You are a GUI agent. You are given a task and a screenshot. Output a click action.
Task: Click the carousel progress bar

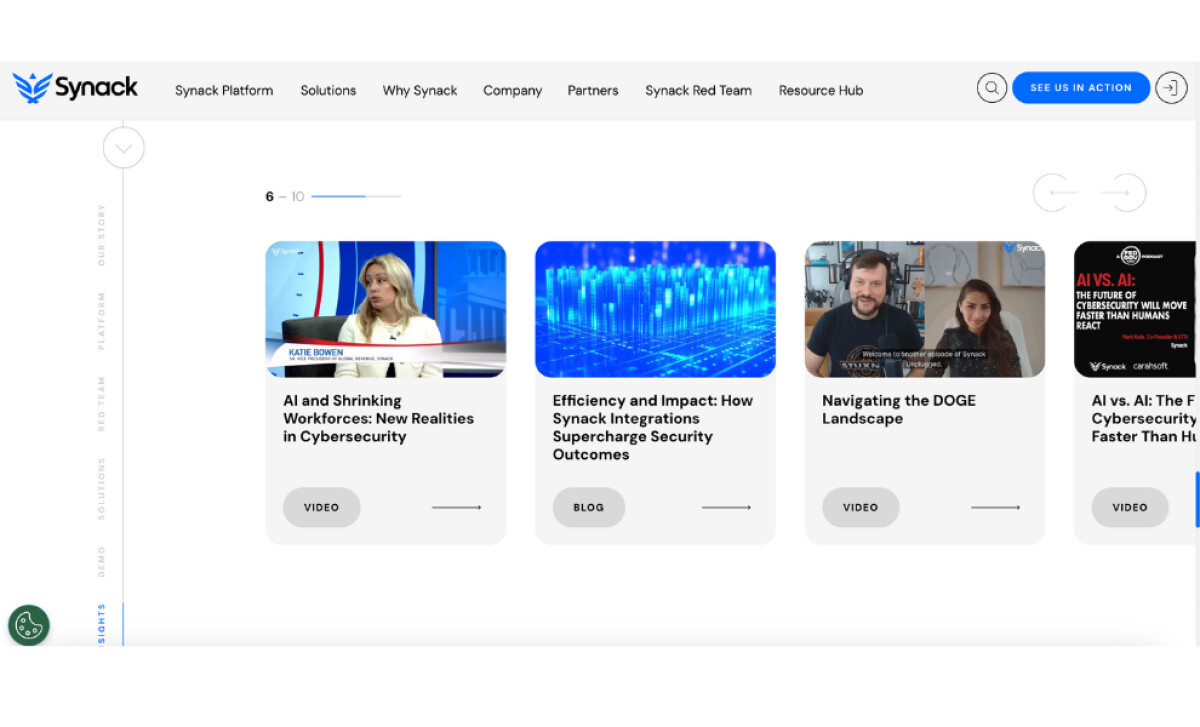[355, 197]
